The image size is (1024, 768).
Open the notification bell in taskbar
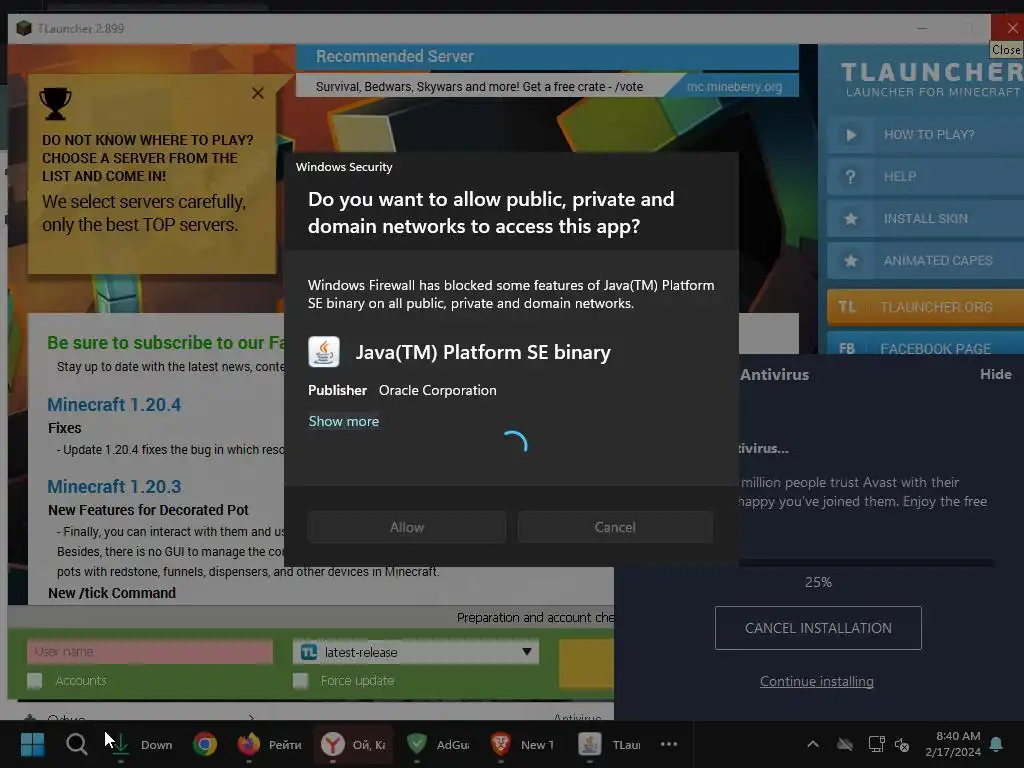point(996,744)
